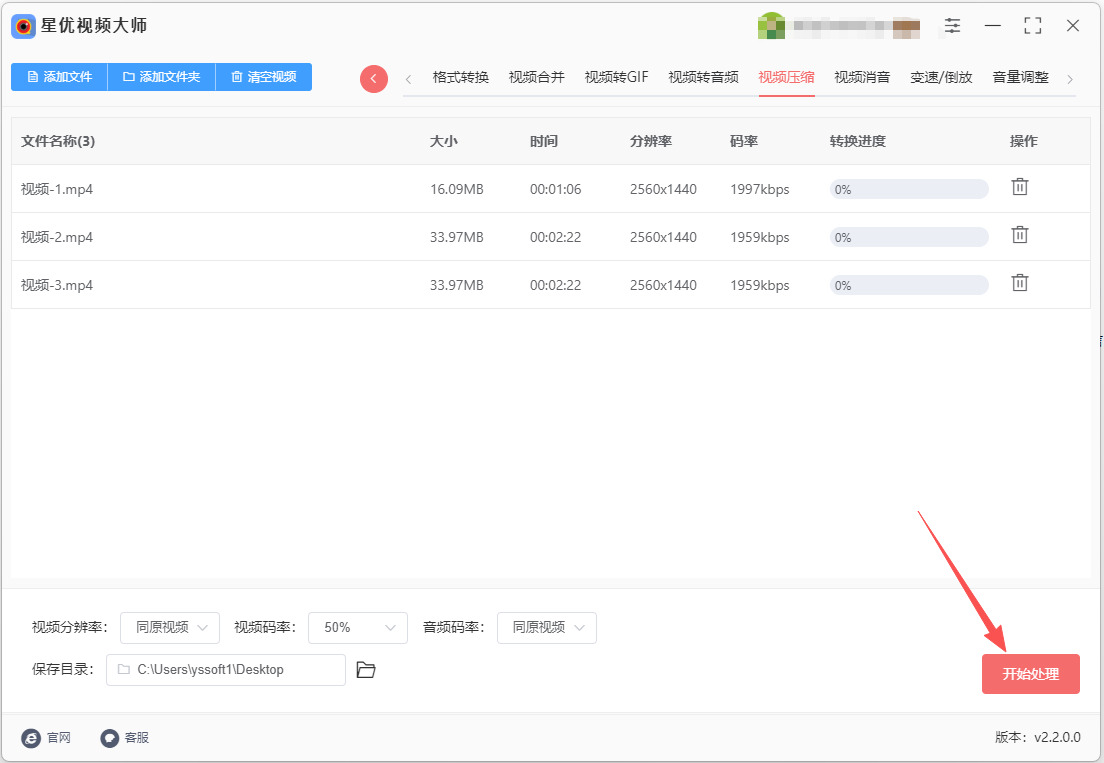
Task: Expand 视频码率 50% dropdown
Action: click(x=358, y=627)
